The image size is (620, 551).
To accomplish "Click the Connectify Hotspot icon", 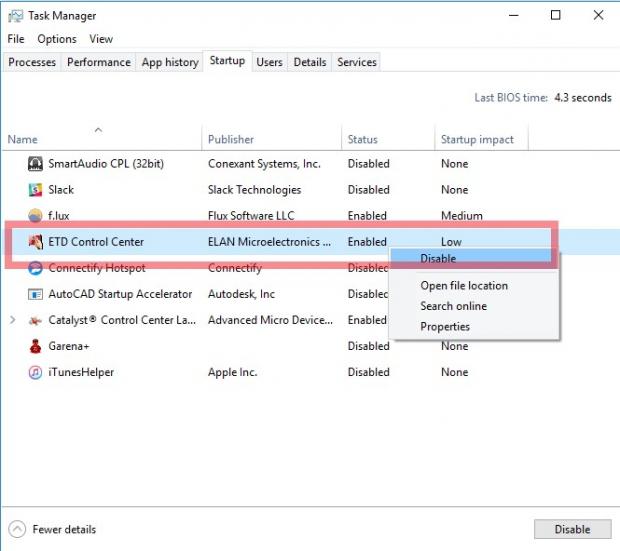I will 35,268.
